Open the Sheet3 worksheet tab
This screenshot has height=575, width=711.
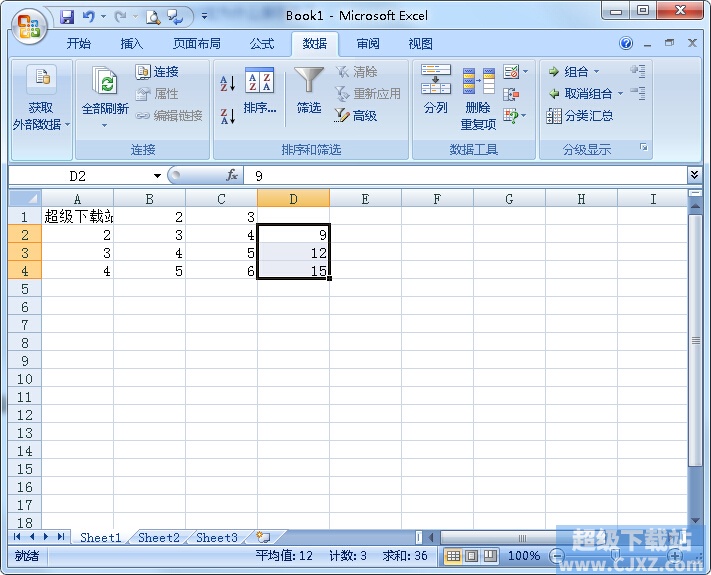click(x=217, y=538)
